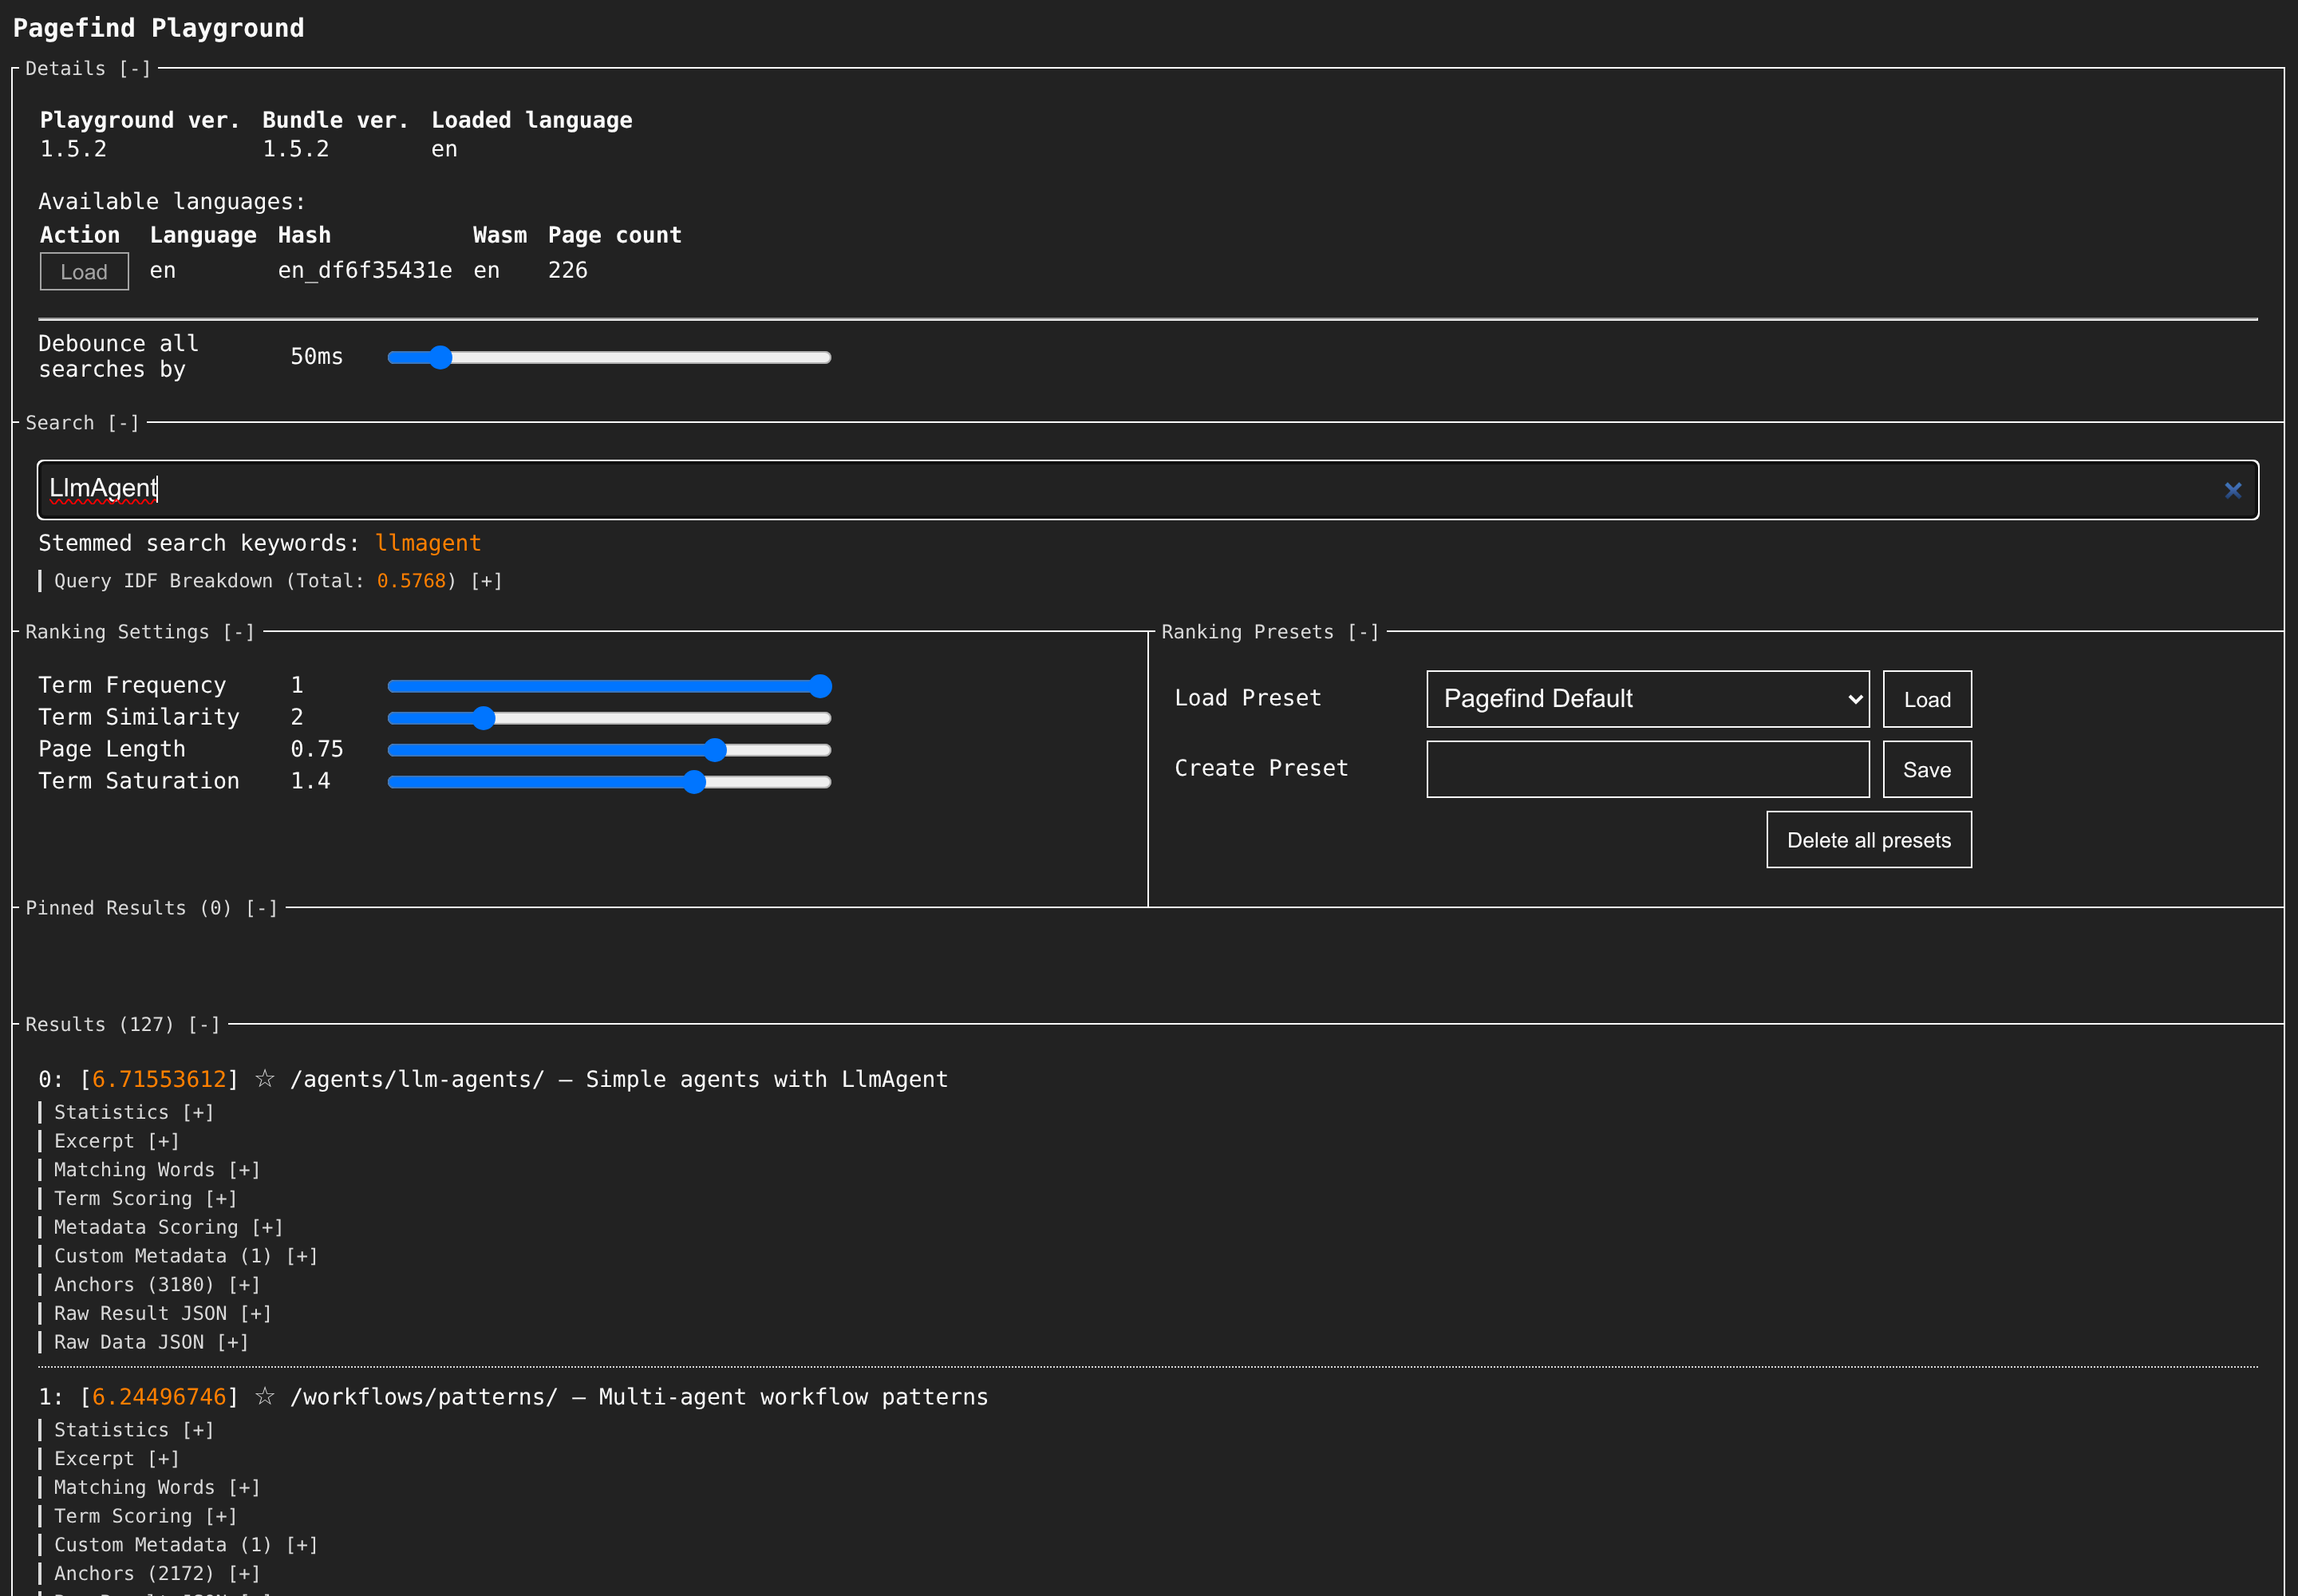Viewport: 2298px width, 1596px height.
Task: Adjust the Term Frequency slider
Action: tap(609, 686)
